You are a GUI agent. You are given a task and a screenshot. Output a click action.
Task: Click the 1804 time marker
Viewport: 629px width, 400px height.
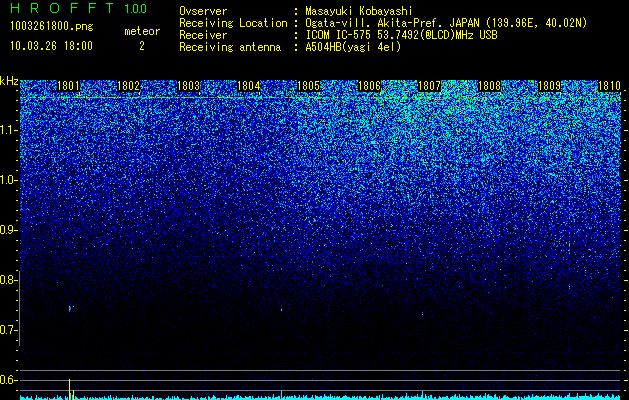click(249, 86)
